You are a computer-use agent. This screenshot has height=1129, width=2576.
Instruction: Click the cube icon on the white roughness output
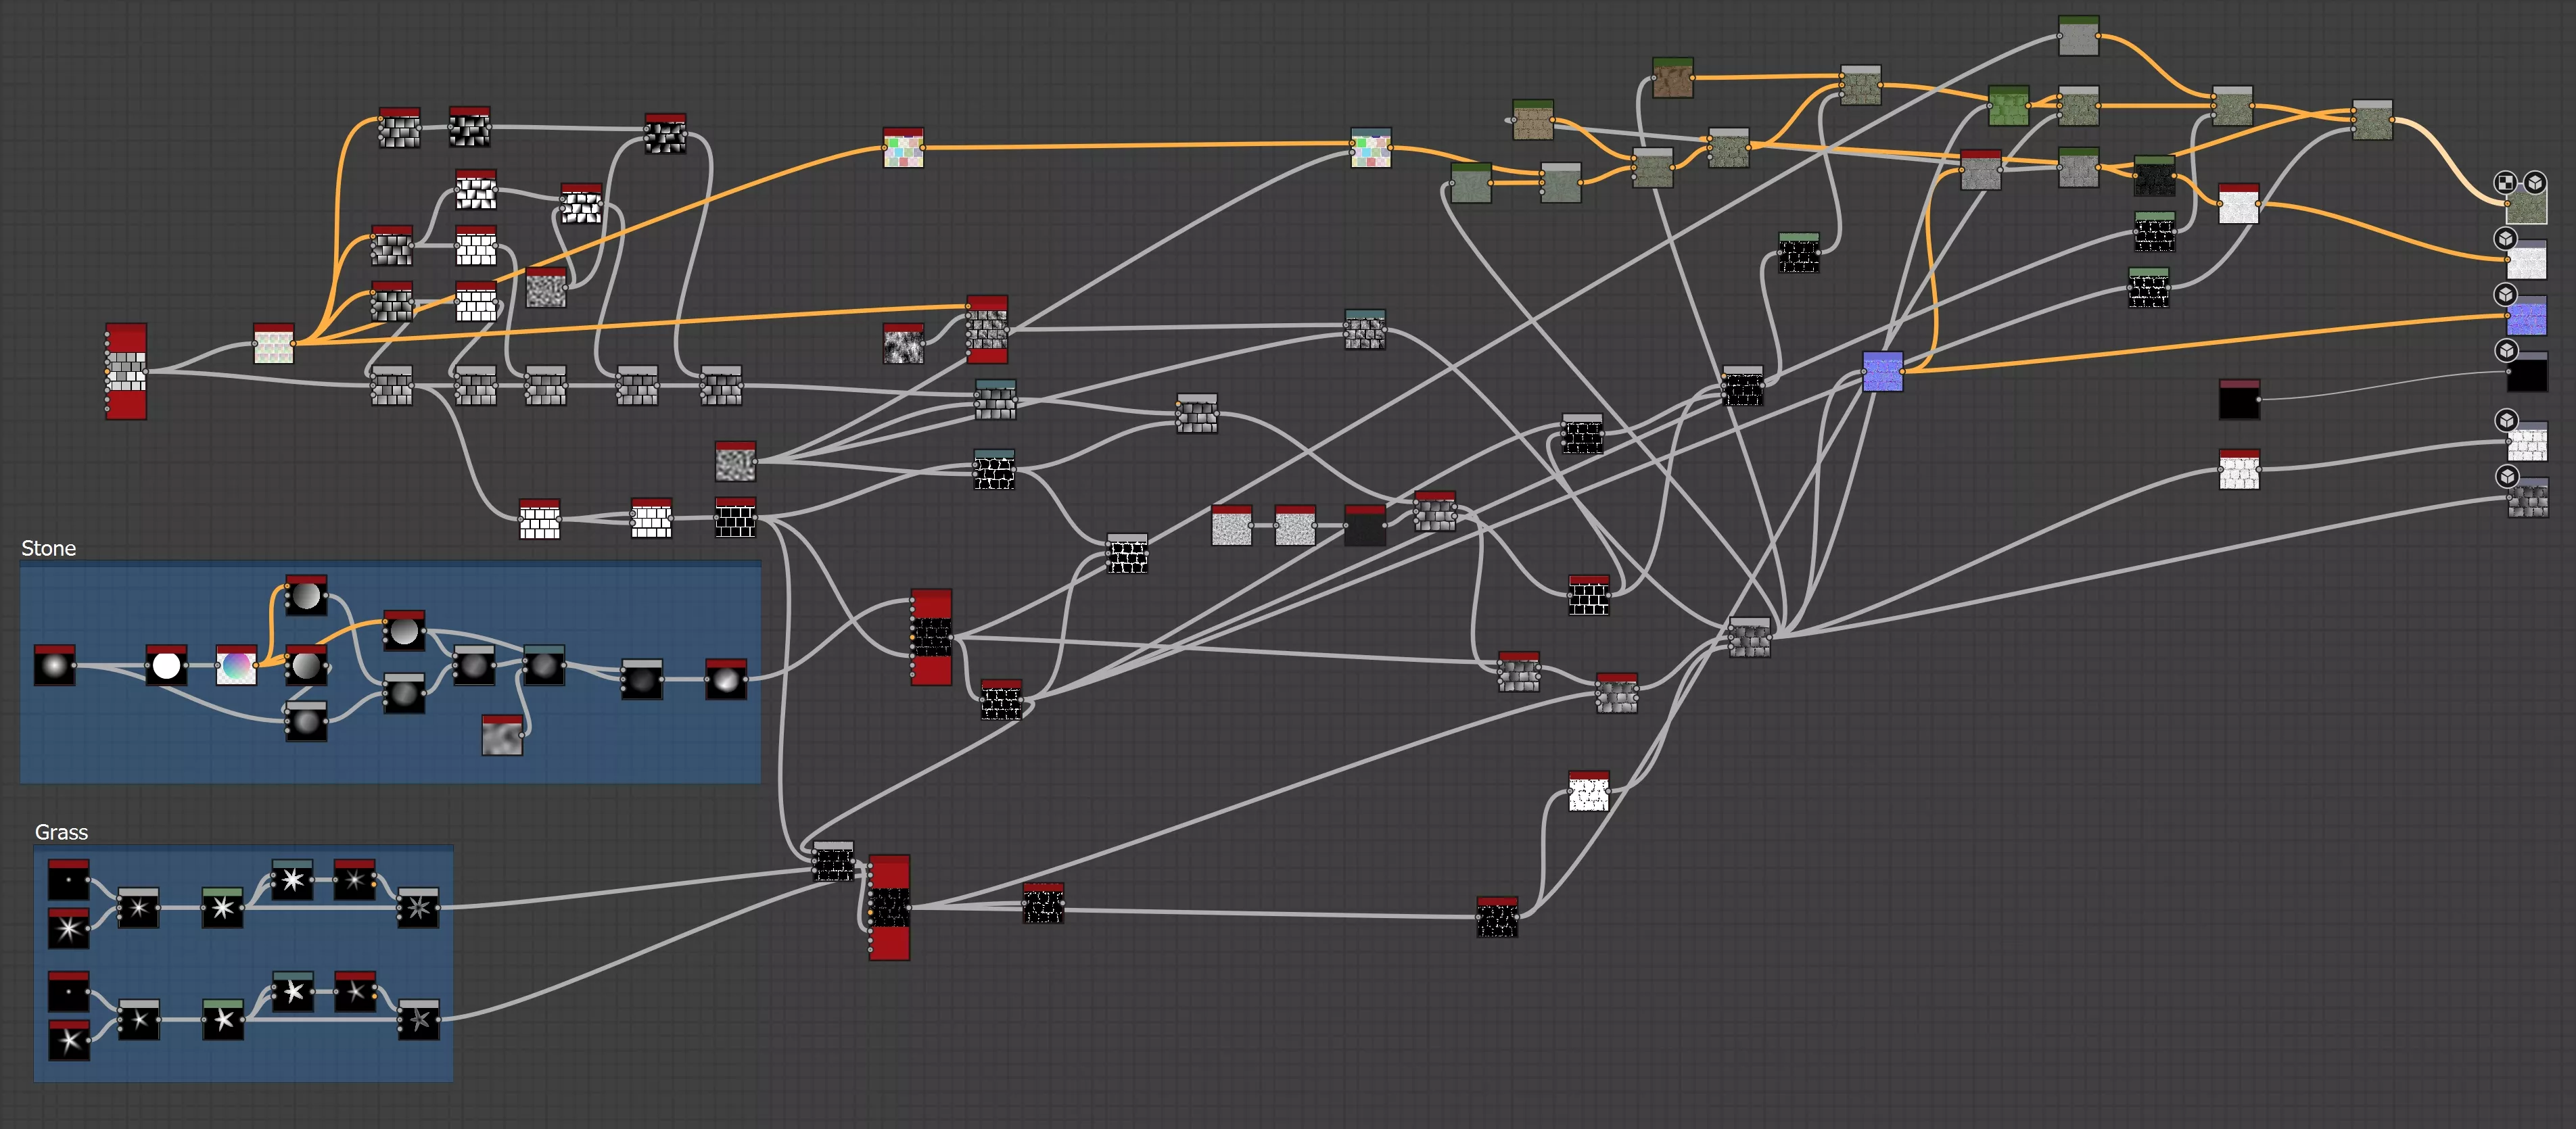2505,238
